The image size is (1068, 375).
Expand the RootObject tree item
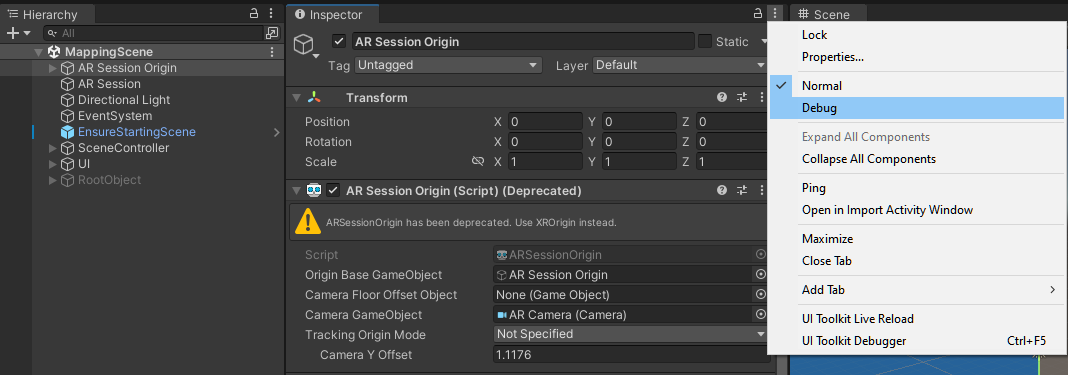[53, 180]
